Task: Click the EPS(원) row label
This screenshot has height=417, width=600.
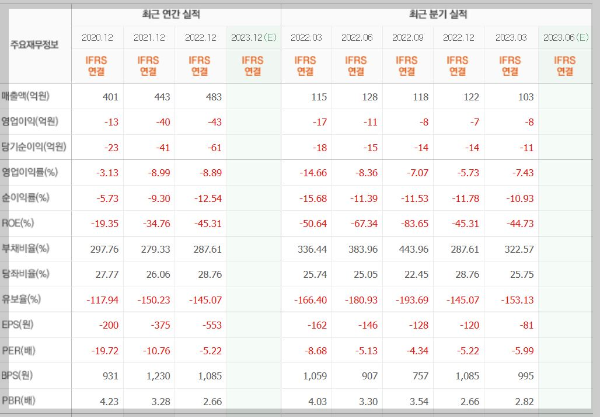Action: tap(18, 325)
